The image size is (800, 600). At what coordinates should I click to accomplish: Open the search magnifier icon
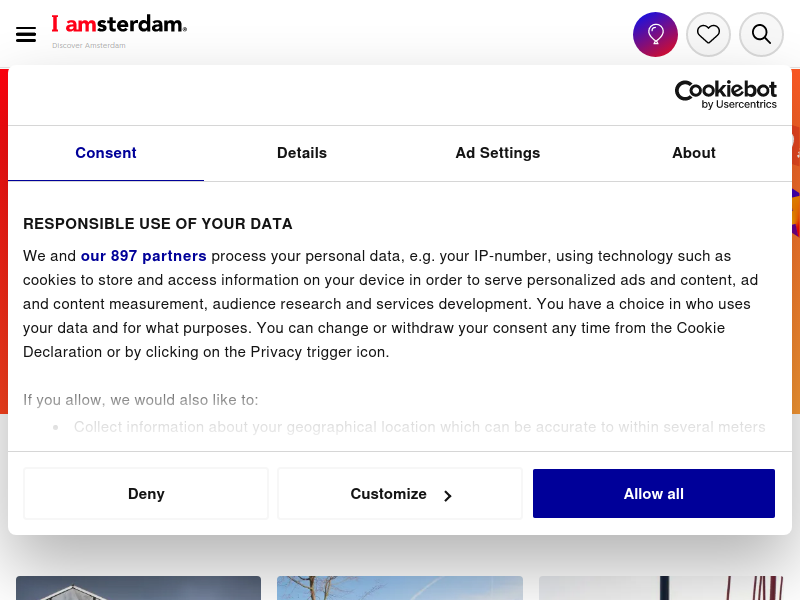click(761, 34)
